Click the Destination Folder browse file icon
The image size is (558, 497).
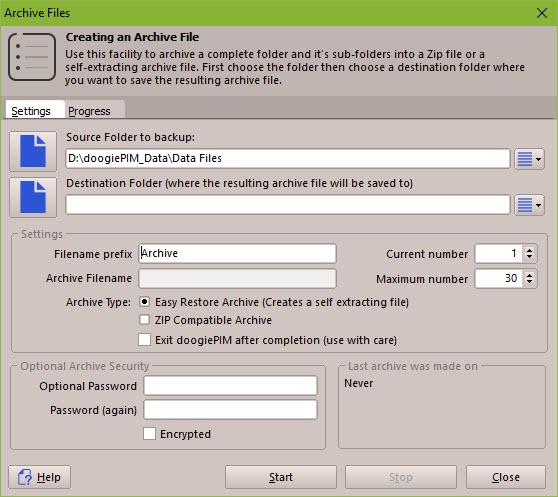pos(33,197)
